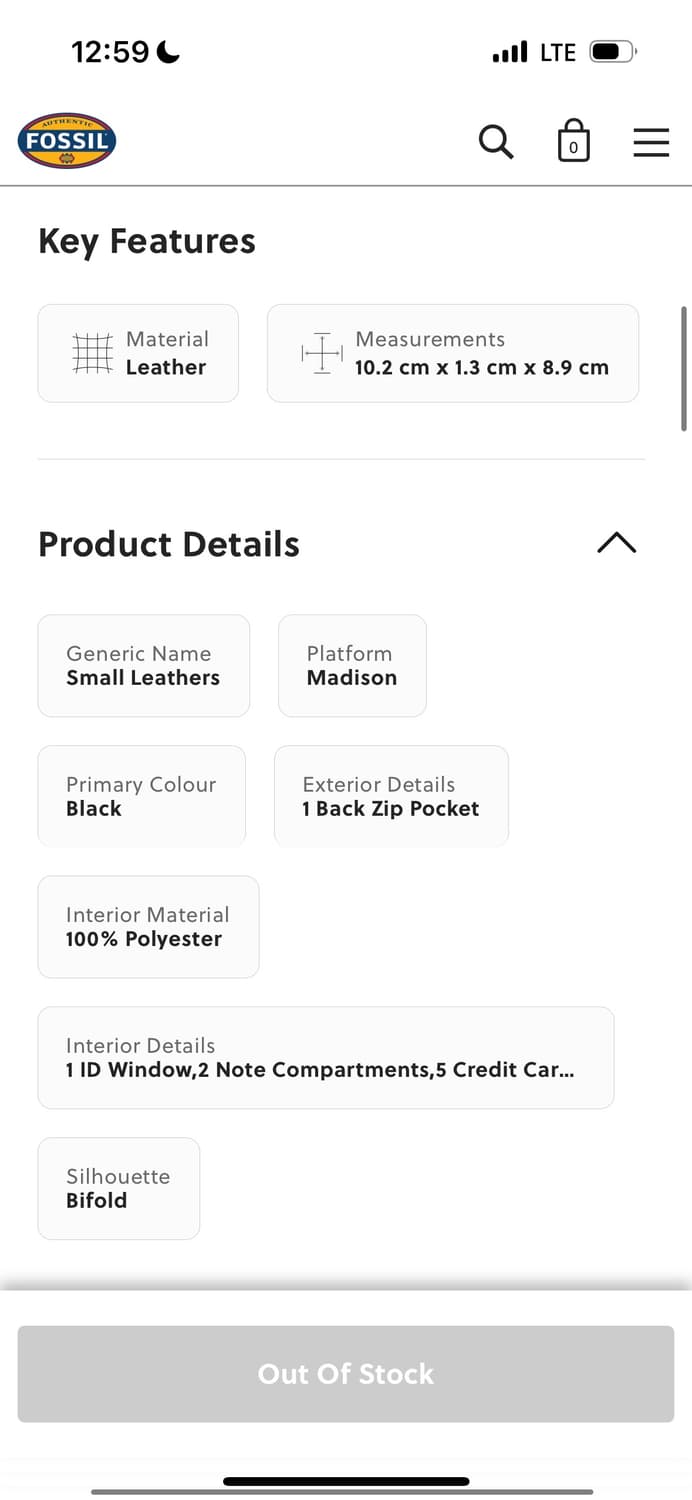Tap the Fossil logo
692x1500 pixels.
pos(67,141)
